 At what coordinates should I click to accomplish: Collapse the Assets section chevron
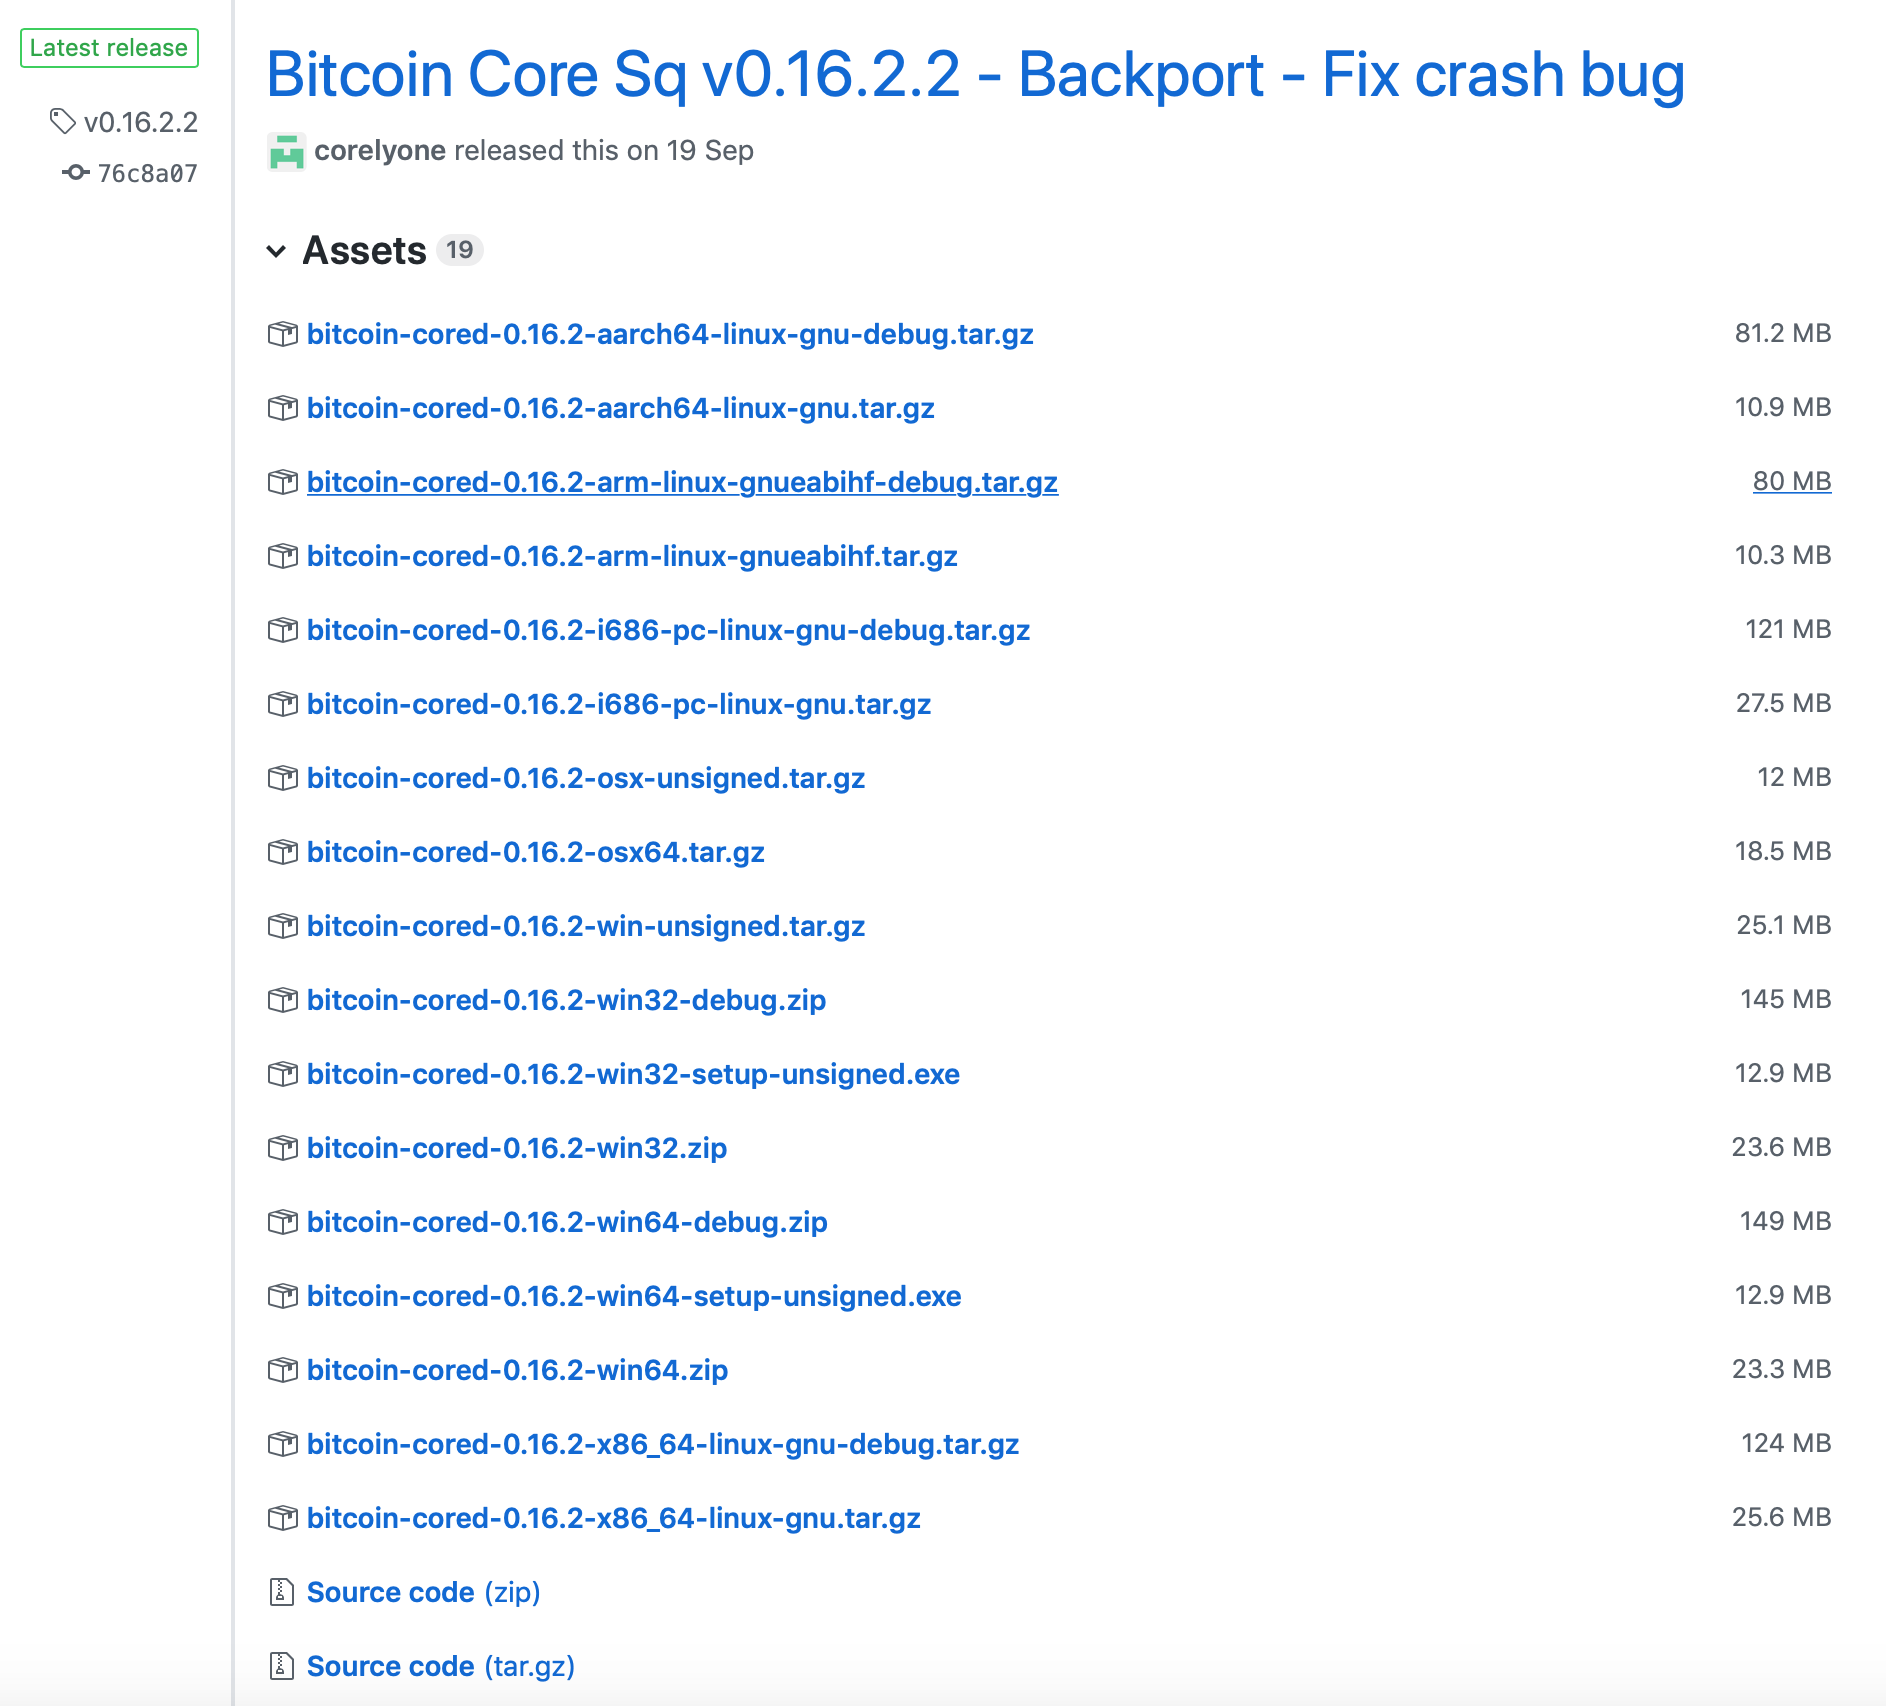coord(276,251)
